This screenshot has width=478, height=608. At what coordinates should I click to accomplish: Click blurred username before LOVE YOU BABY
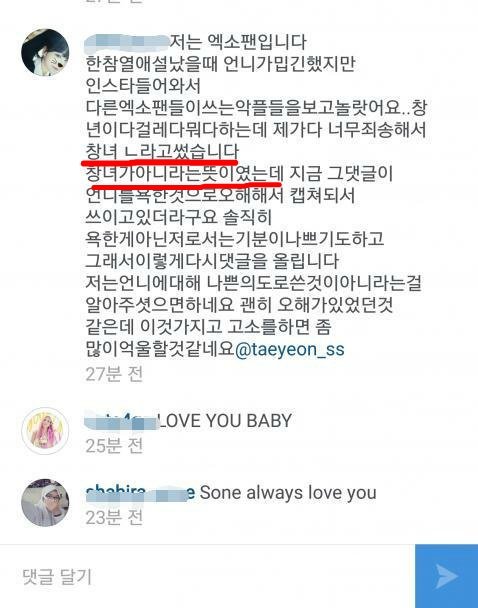121,421
